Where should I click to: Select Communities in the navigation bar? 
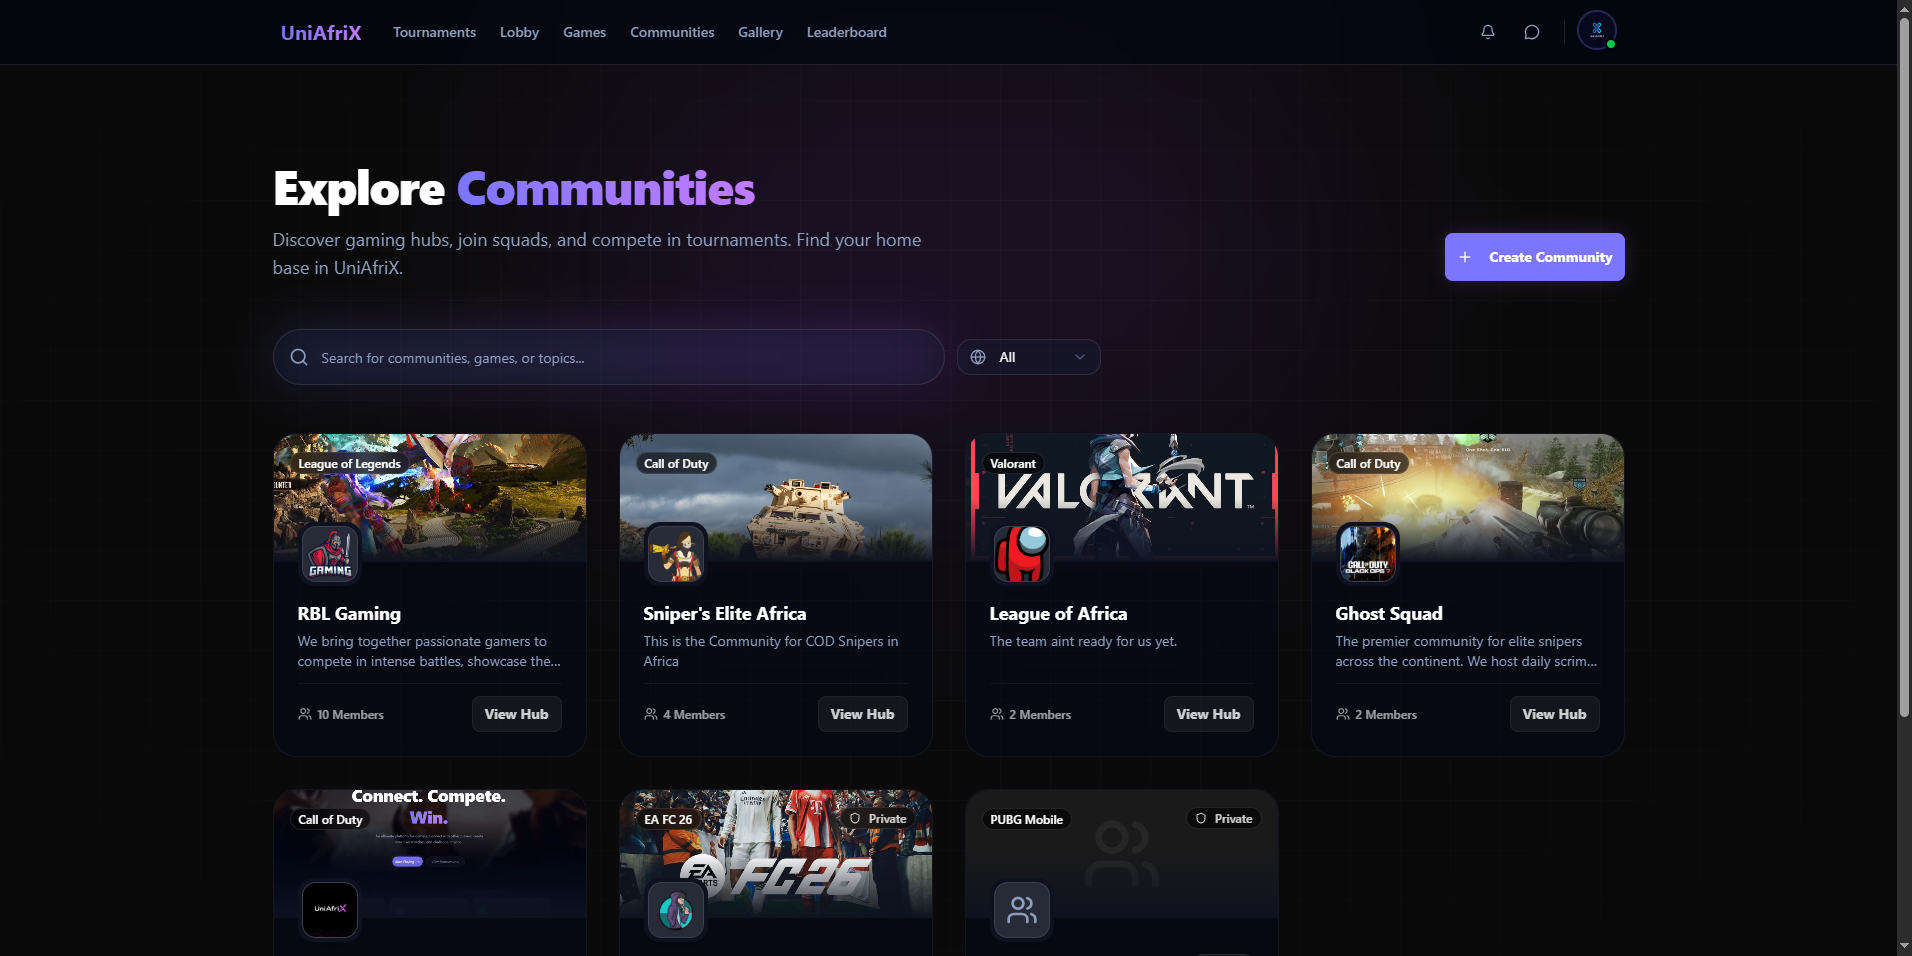tap(672, 32)
